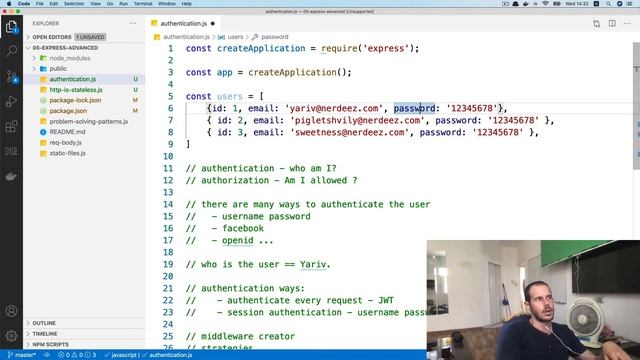Click users in the breadcrumb path

pyautogui.click(x=235, y=37)
